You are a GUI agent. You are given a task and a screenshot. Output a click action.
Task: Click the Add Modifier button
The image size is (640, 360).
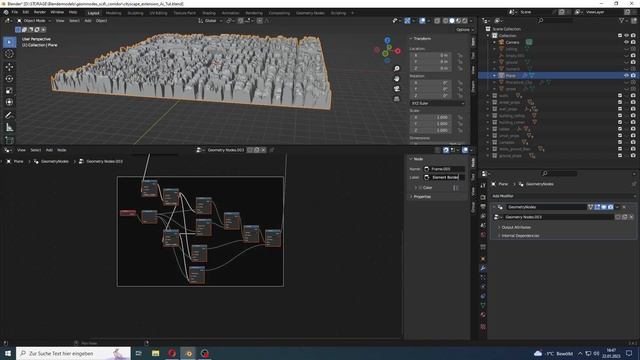click(503, 196)
